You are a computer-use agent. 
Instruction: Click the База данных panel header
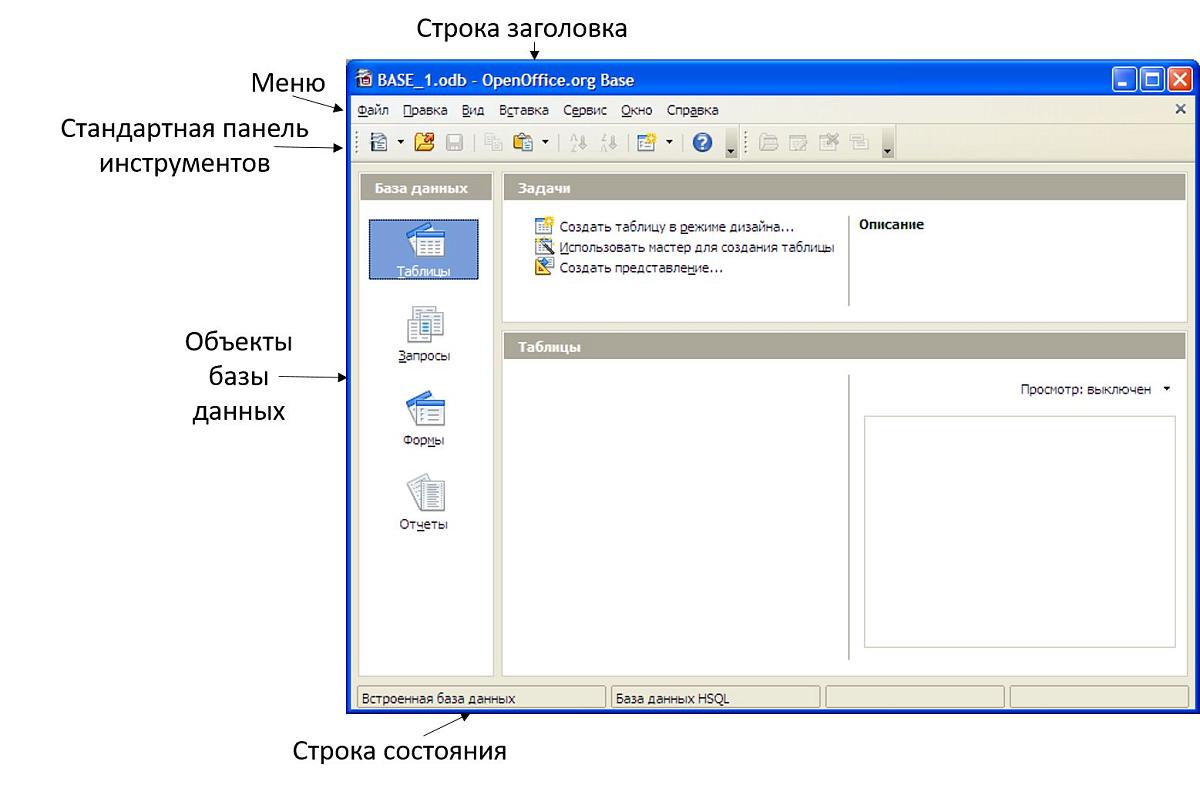[425, 187]
